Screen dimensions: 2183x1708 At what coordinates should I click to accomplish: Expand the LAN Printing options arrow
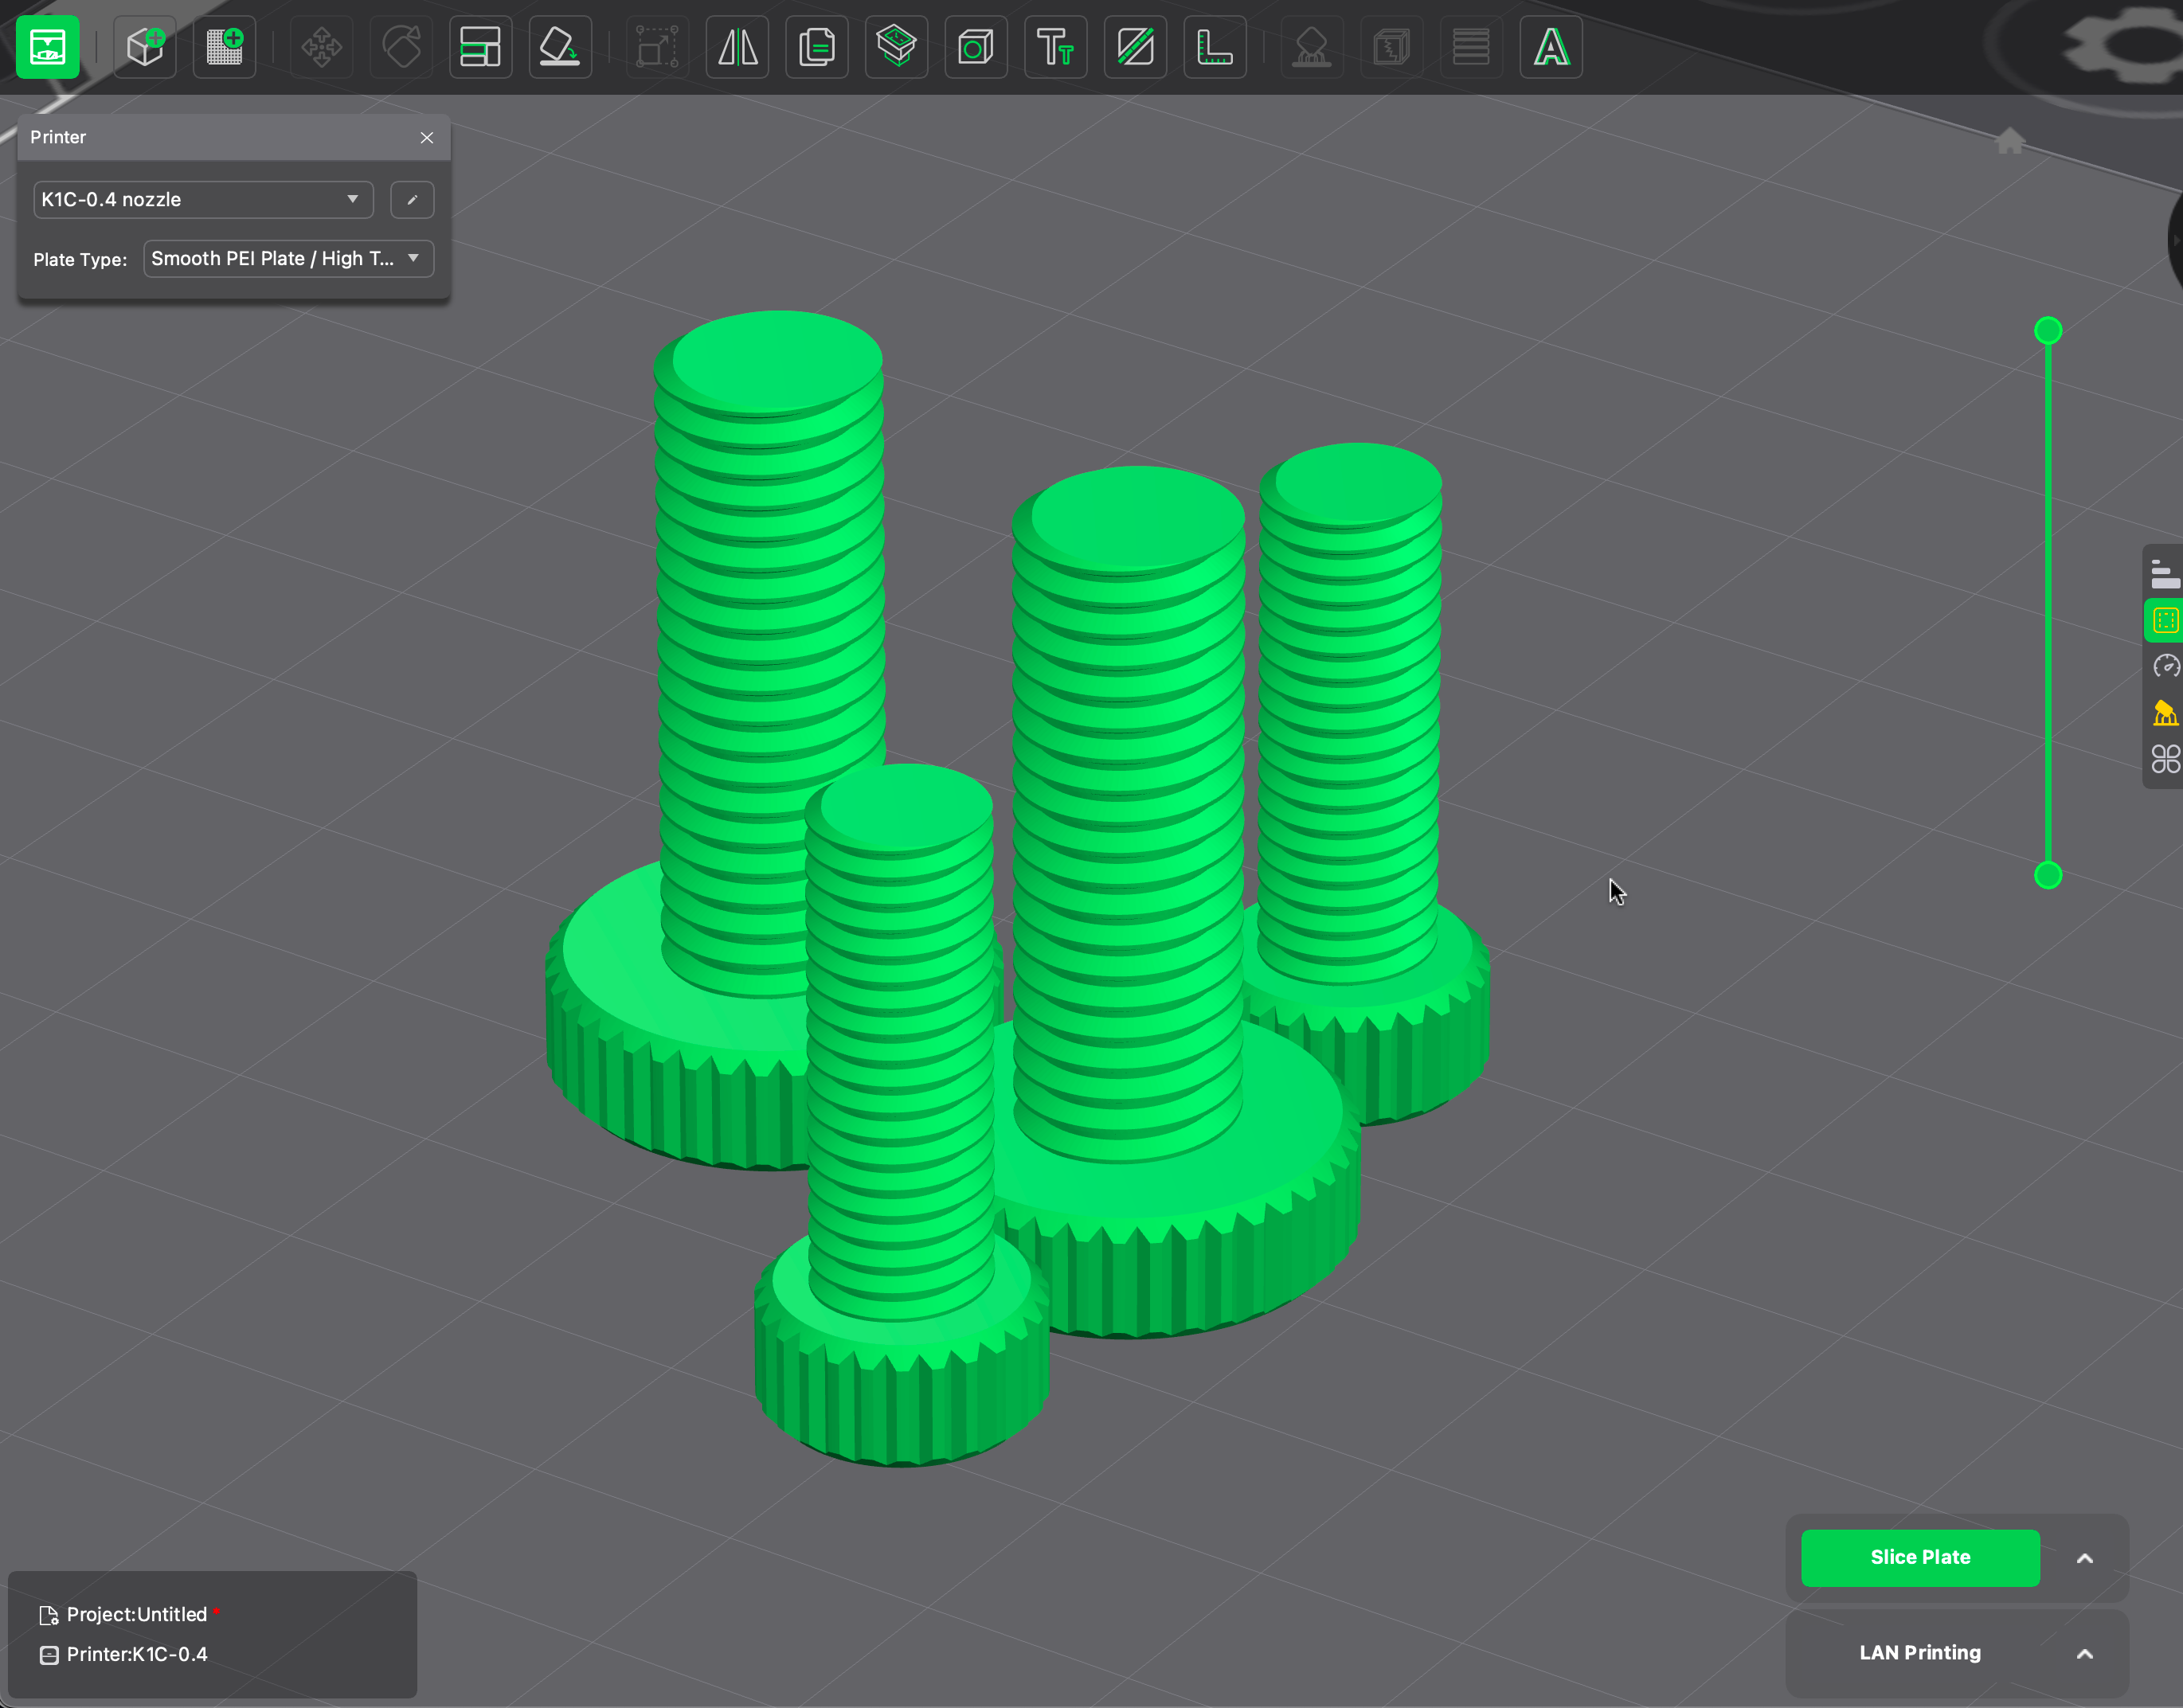2085,1654
